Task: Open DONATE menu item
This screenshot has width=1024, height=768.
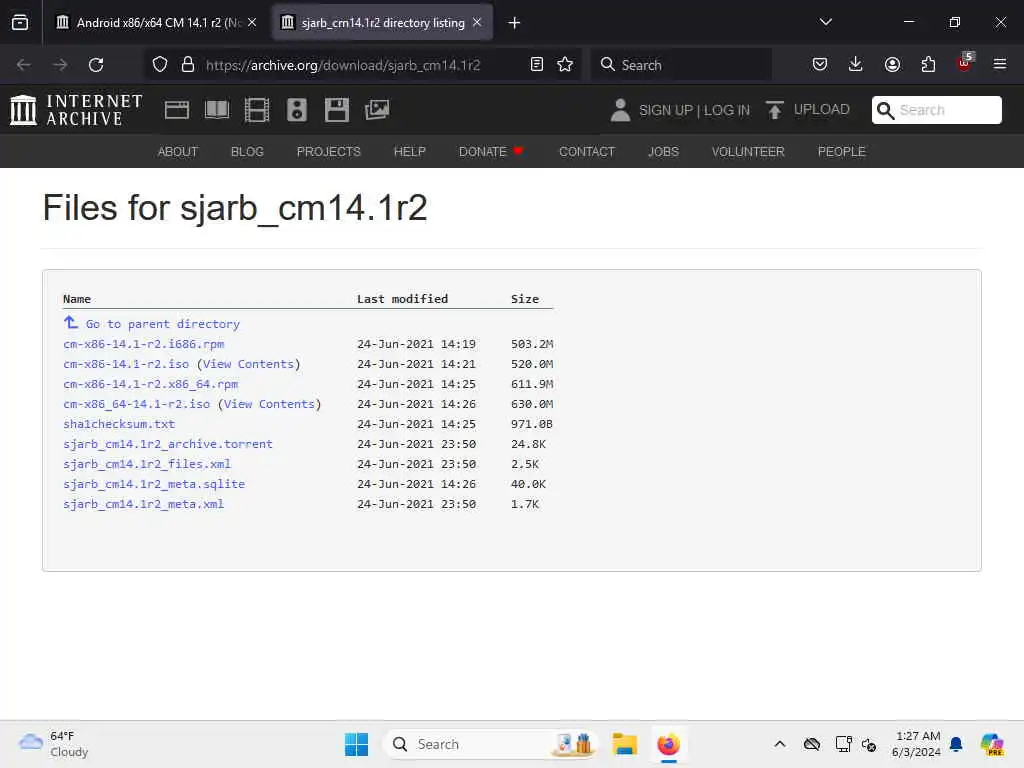Action: 491,152
